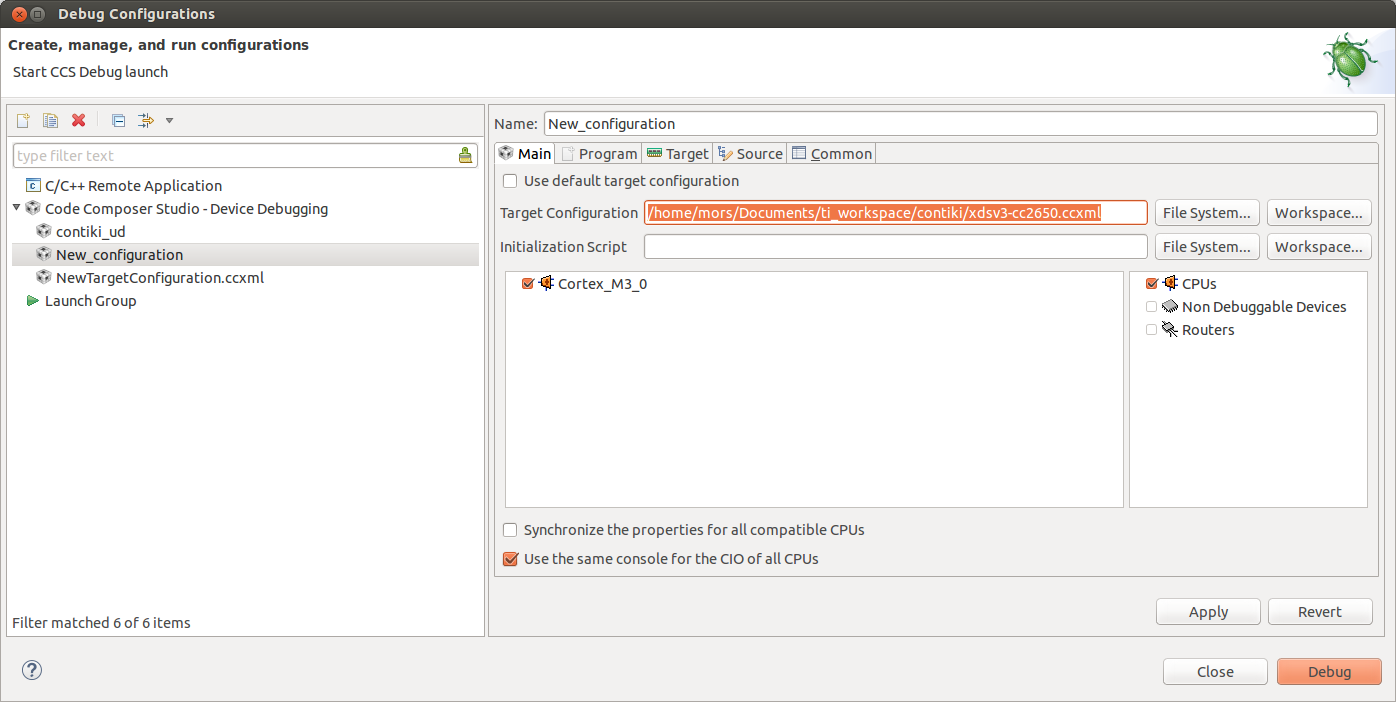Collapse Code Composer Studio - Device Debugging node

point(17,209)
